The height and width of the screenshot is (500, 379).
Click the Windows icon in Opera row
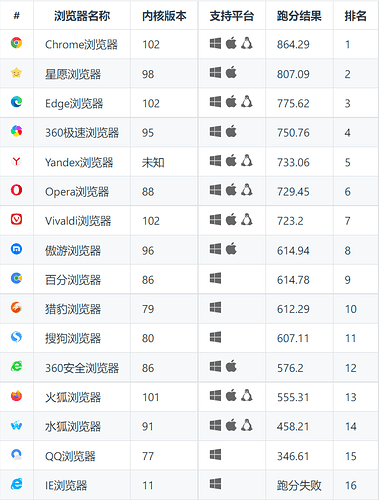215,190
